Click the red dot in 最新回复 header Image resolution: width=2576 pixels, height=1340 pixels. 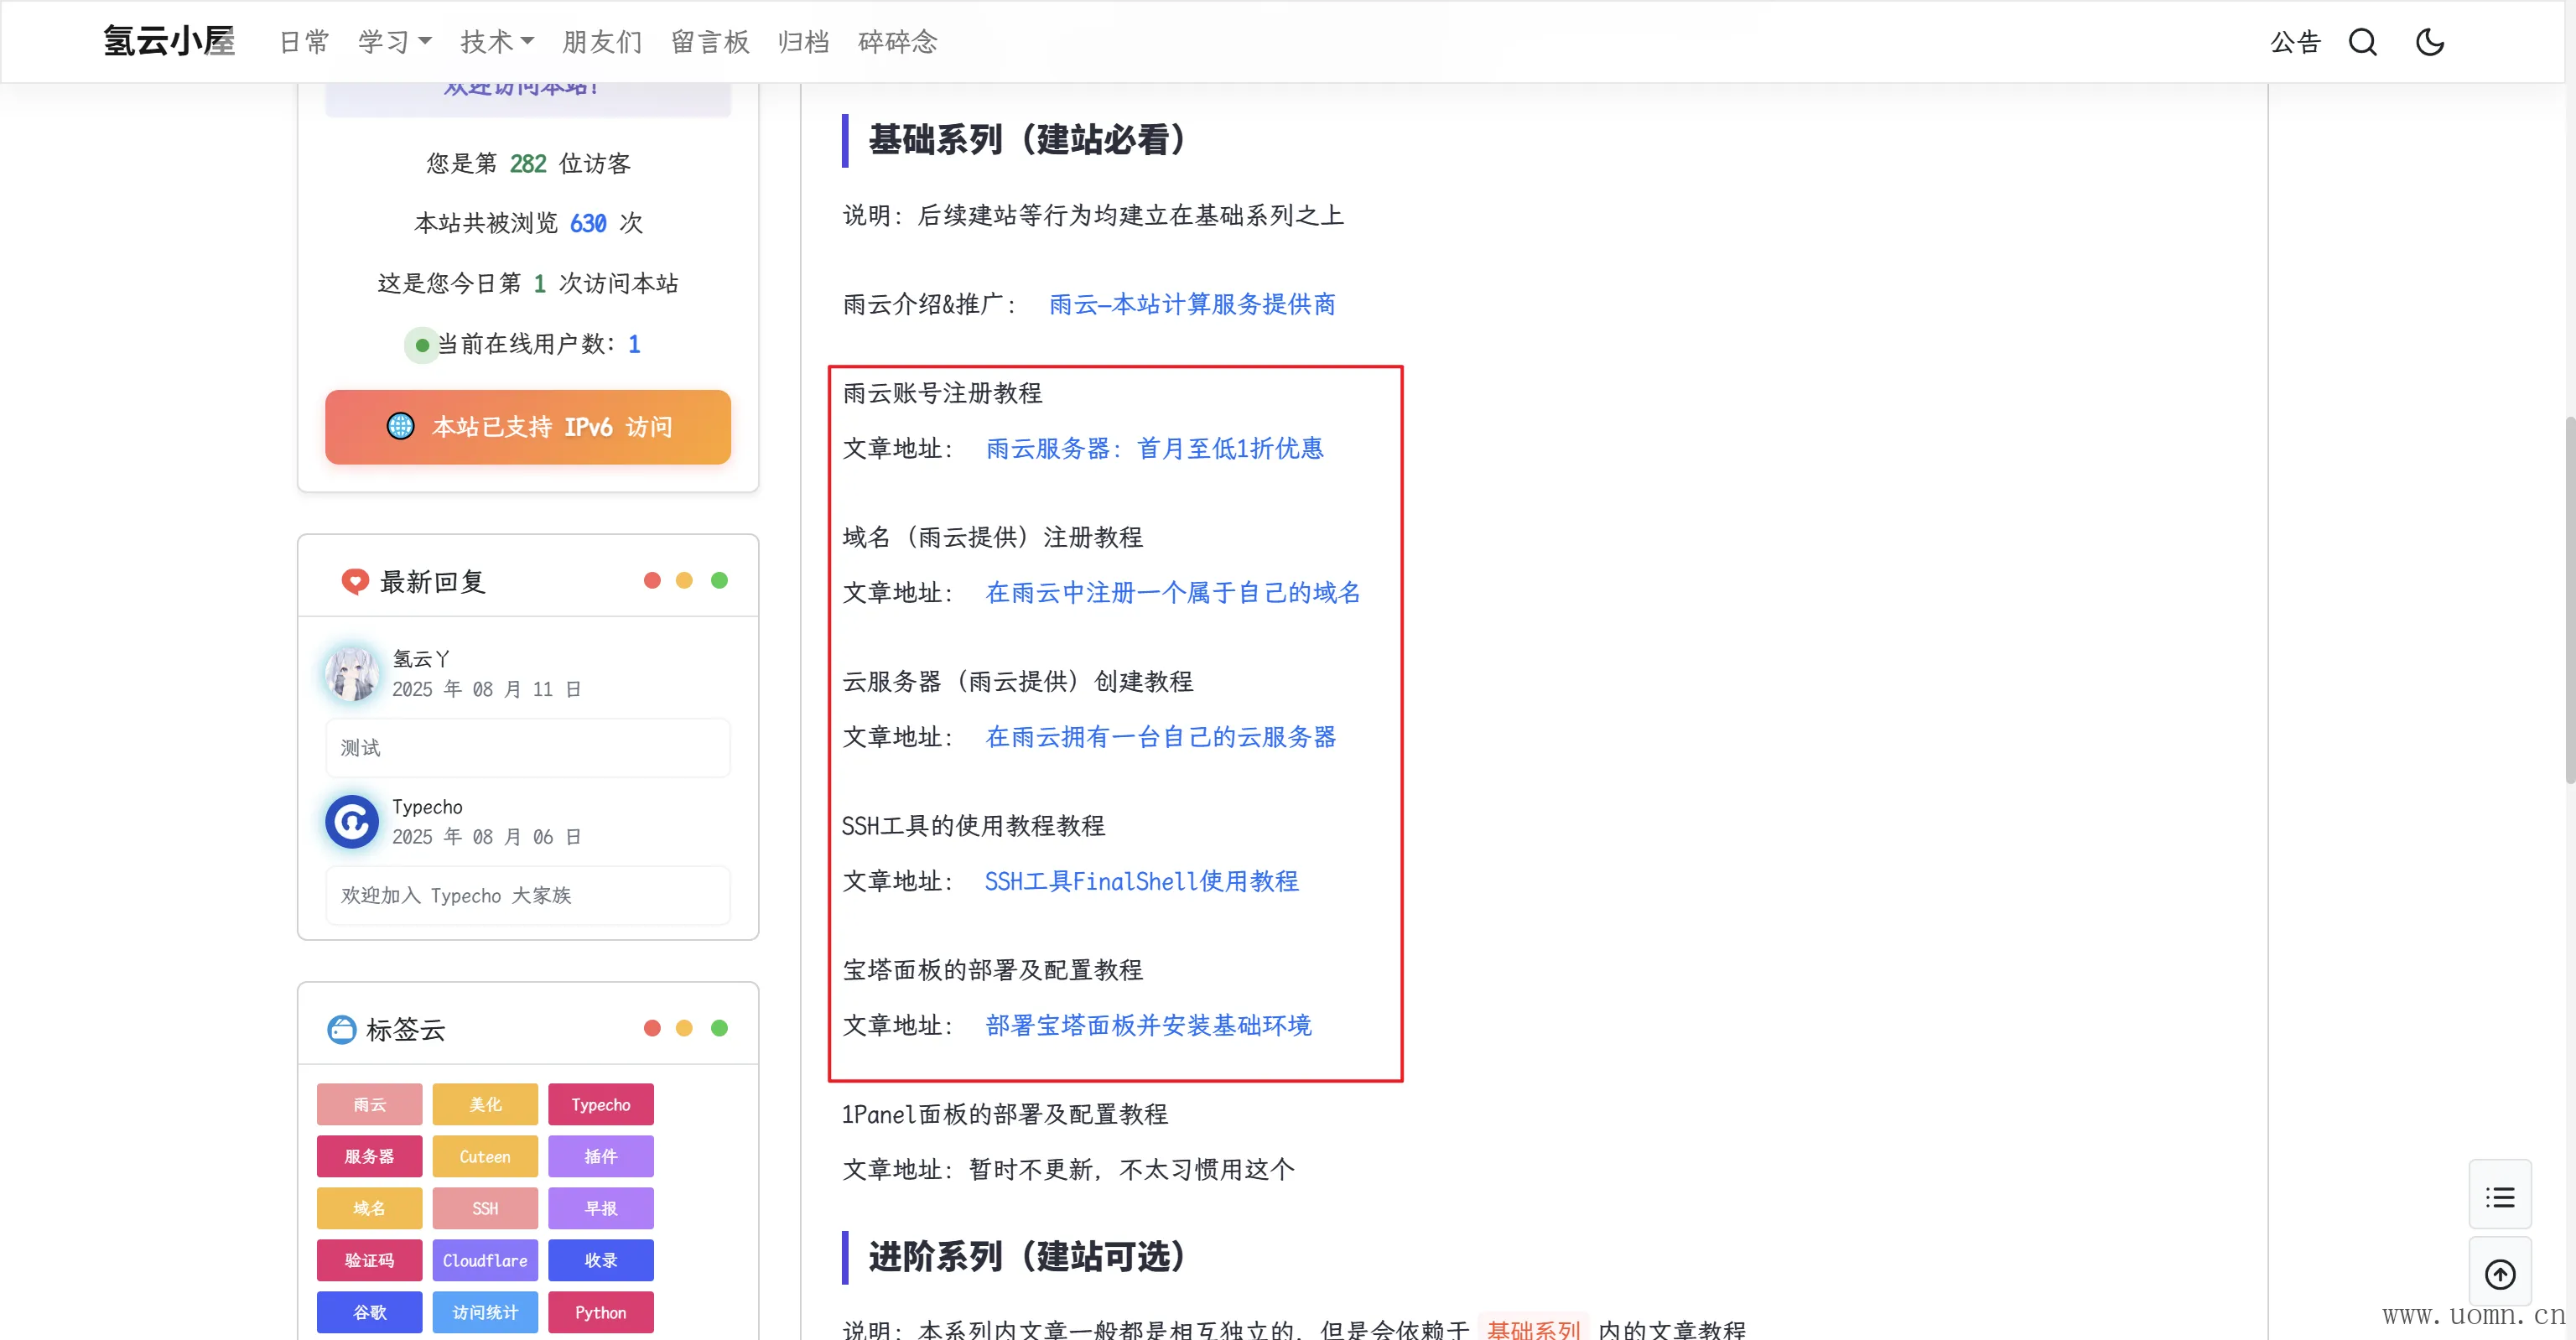tap(652, 581)
